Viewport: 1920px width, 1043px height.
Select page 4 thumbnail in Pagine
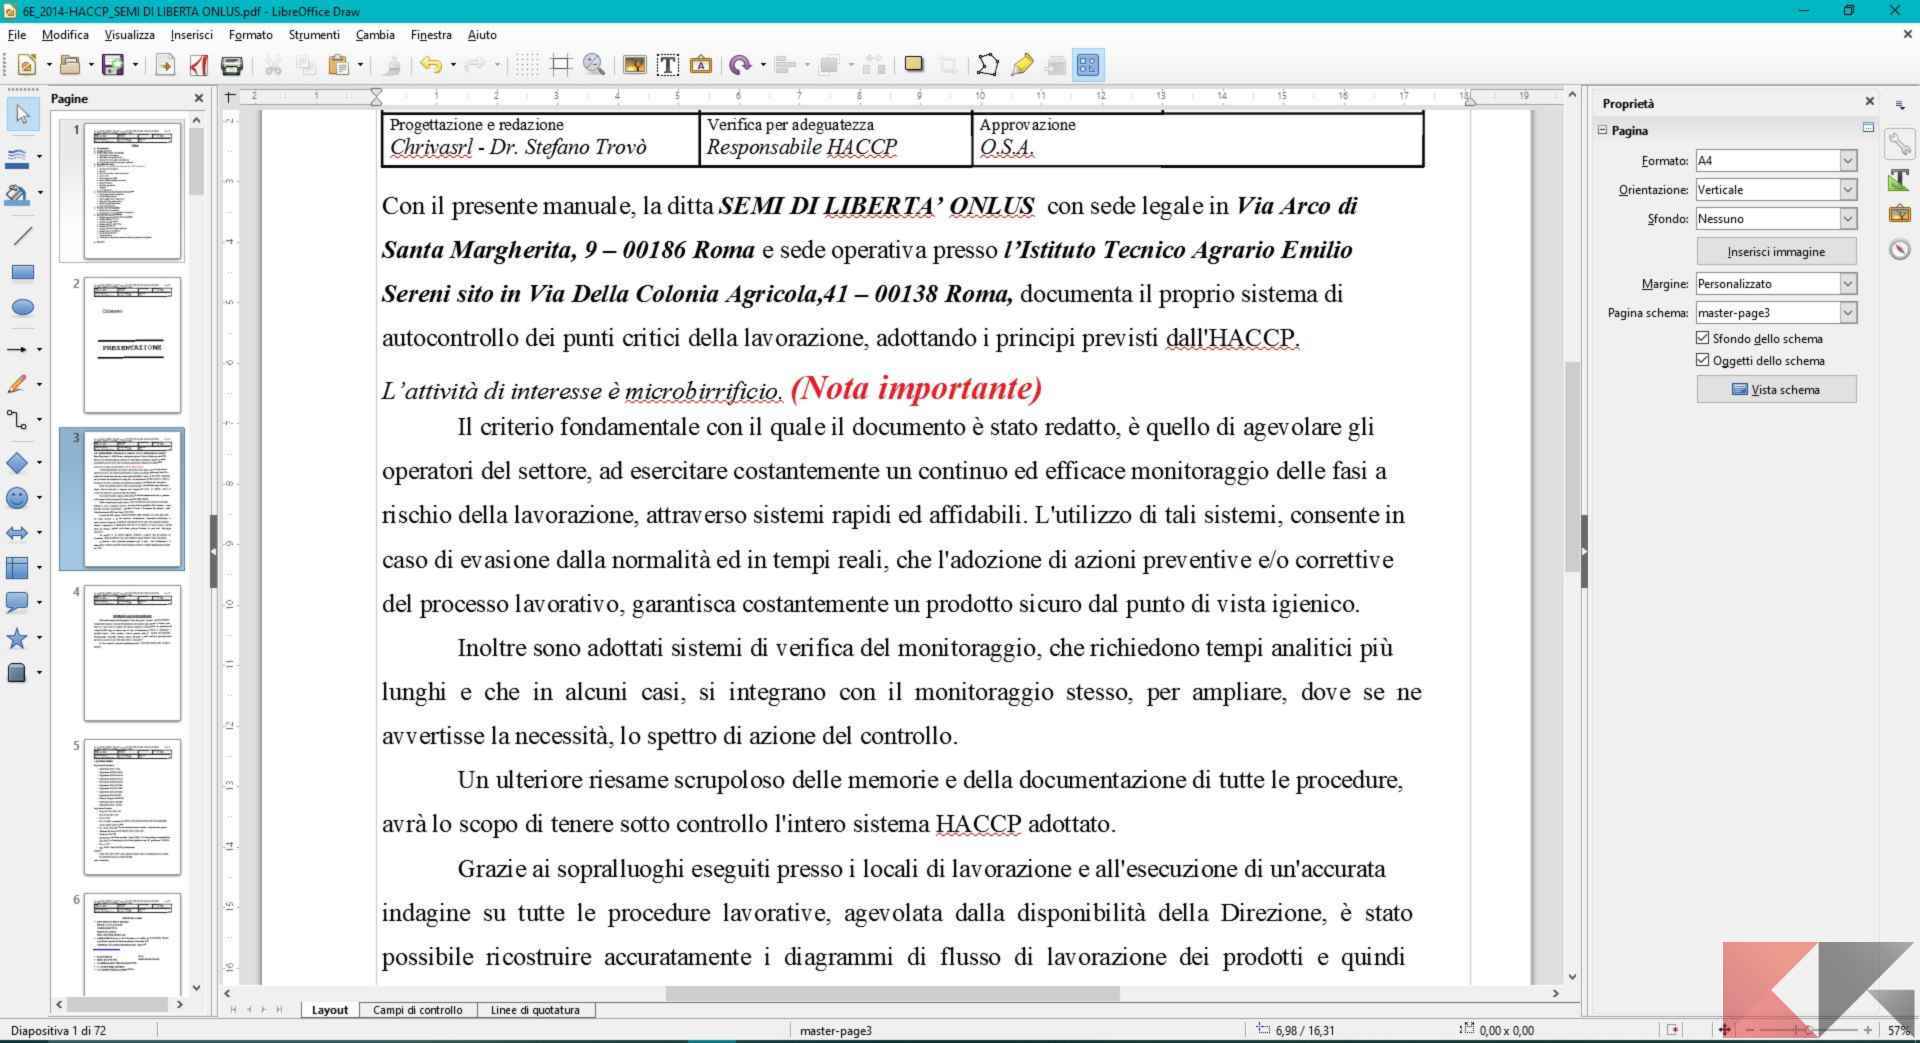coord(132,653)
